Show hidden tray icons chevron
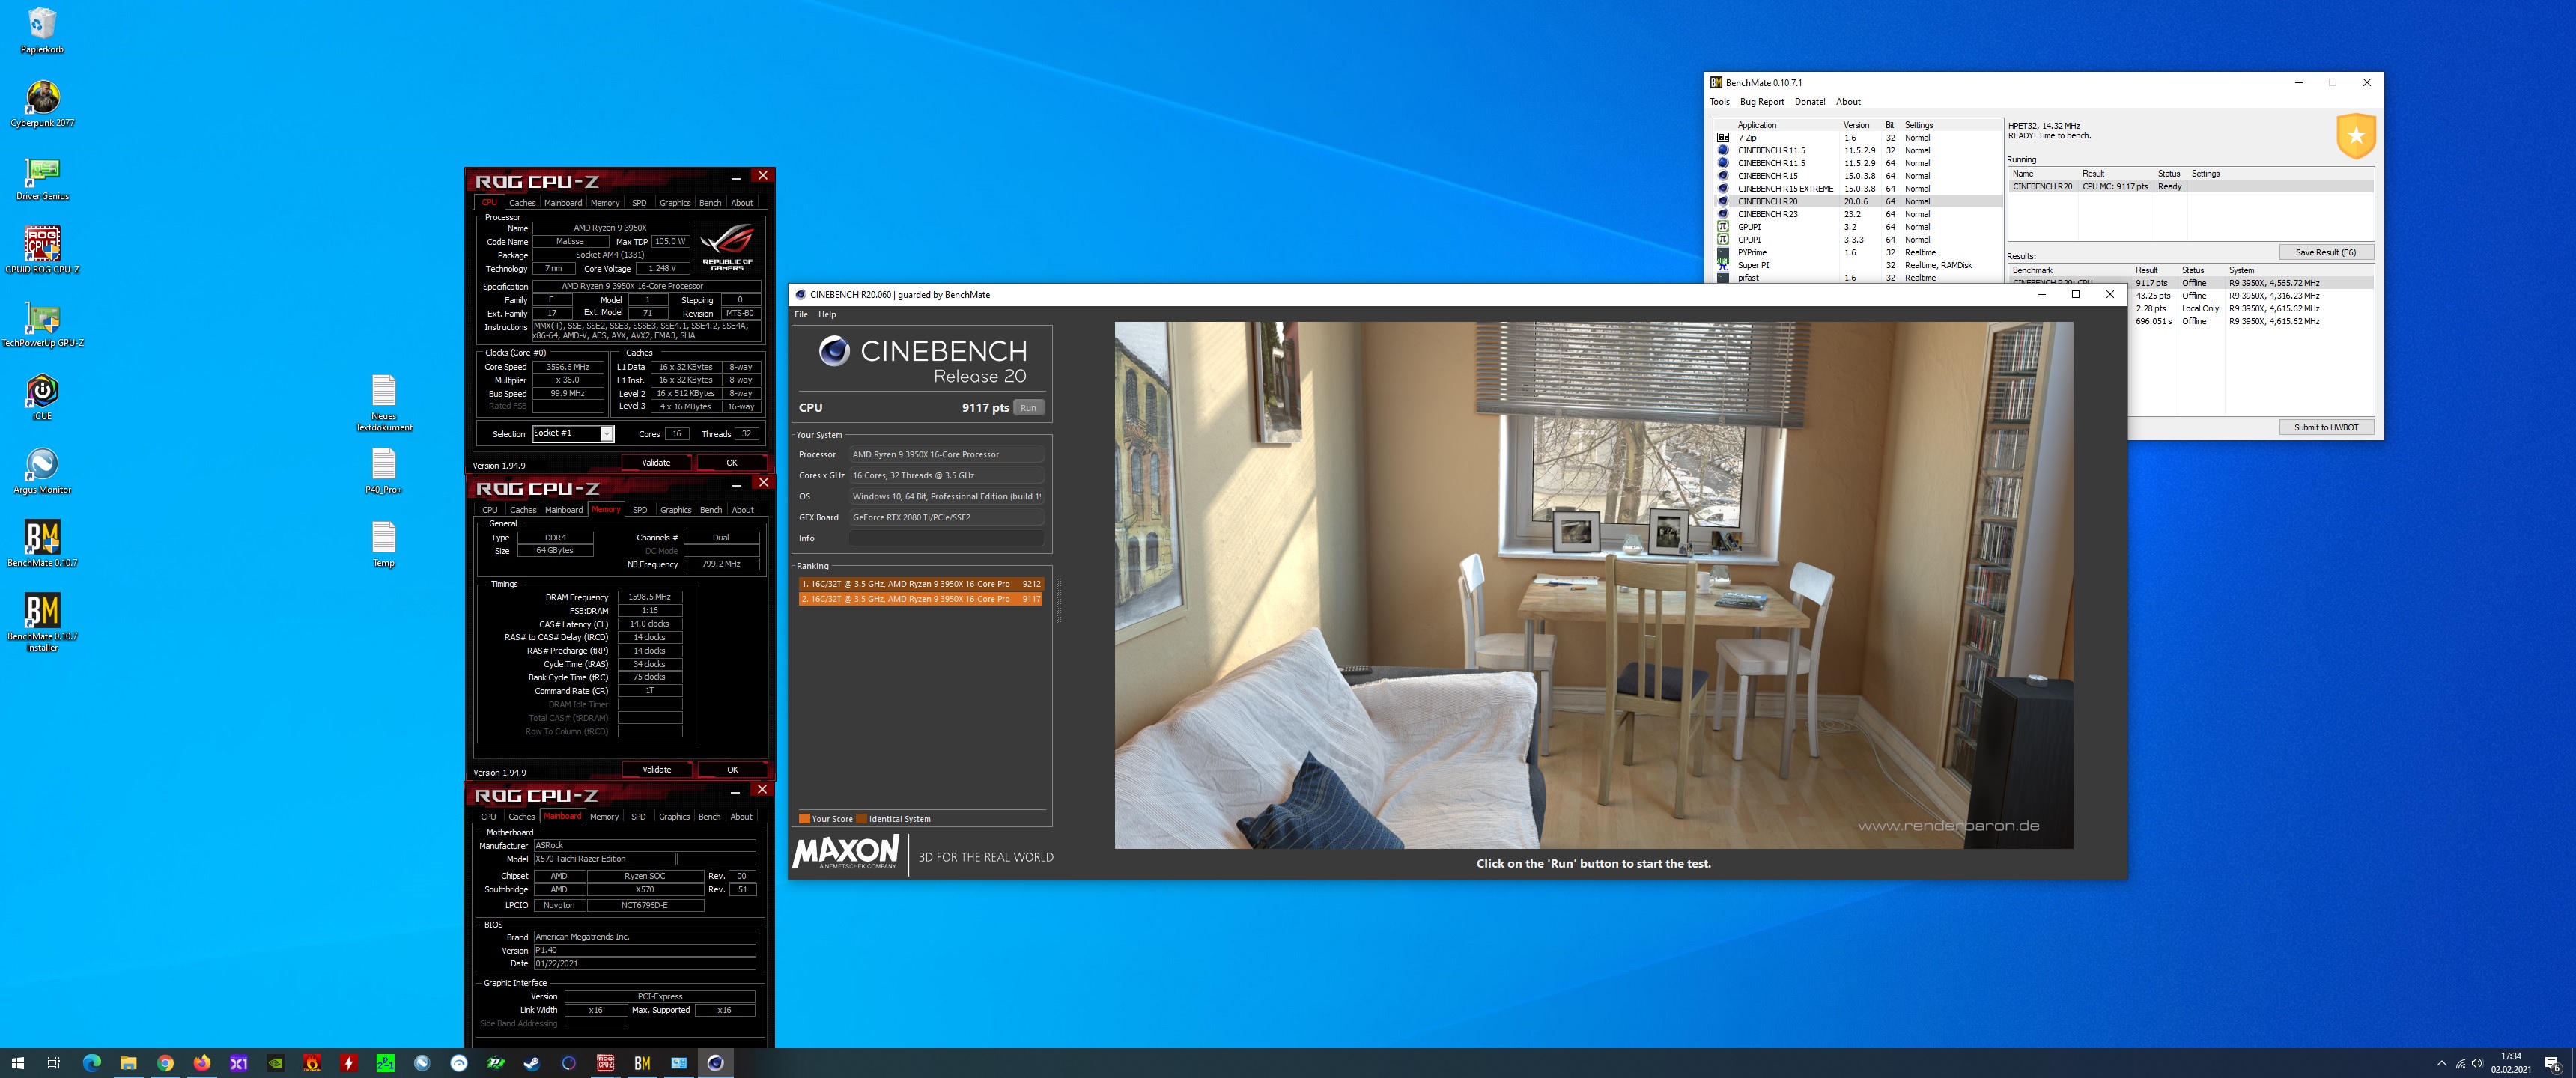This screenshot has width=2576, height=1078. coord(2441,1063)
